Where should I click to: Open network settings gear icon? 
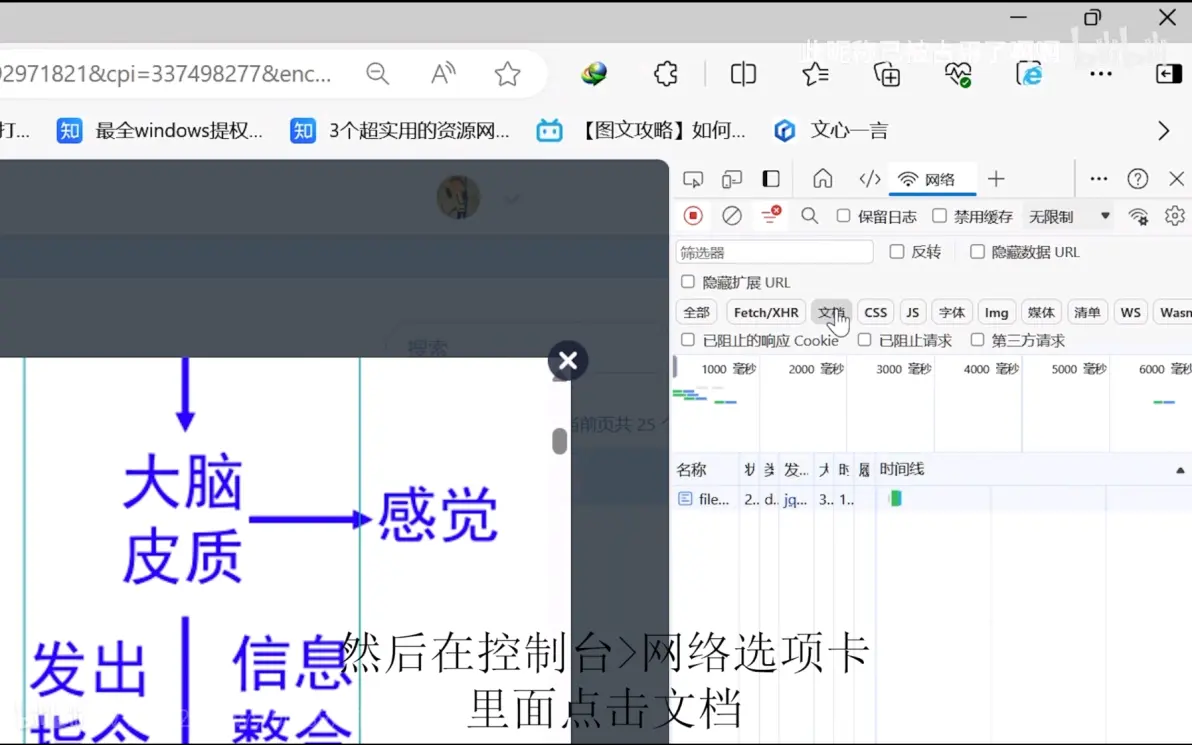tap(1175, 216)
